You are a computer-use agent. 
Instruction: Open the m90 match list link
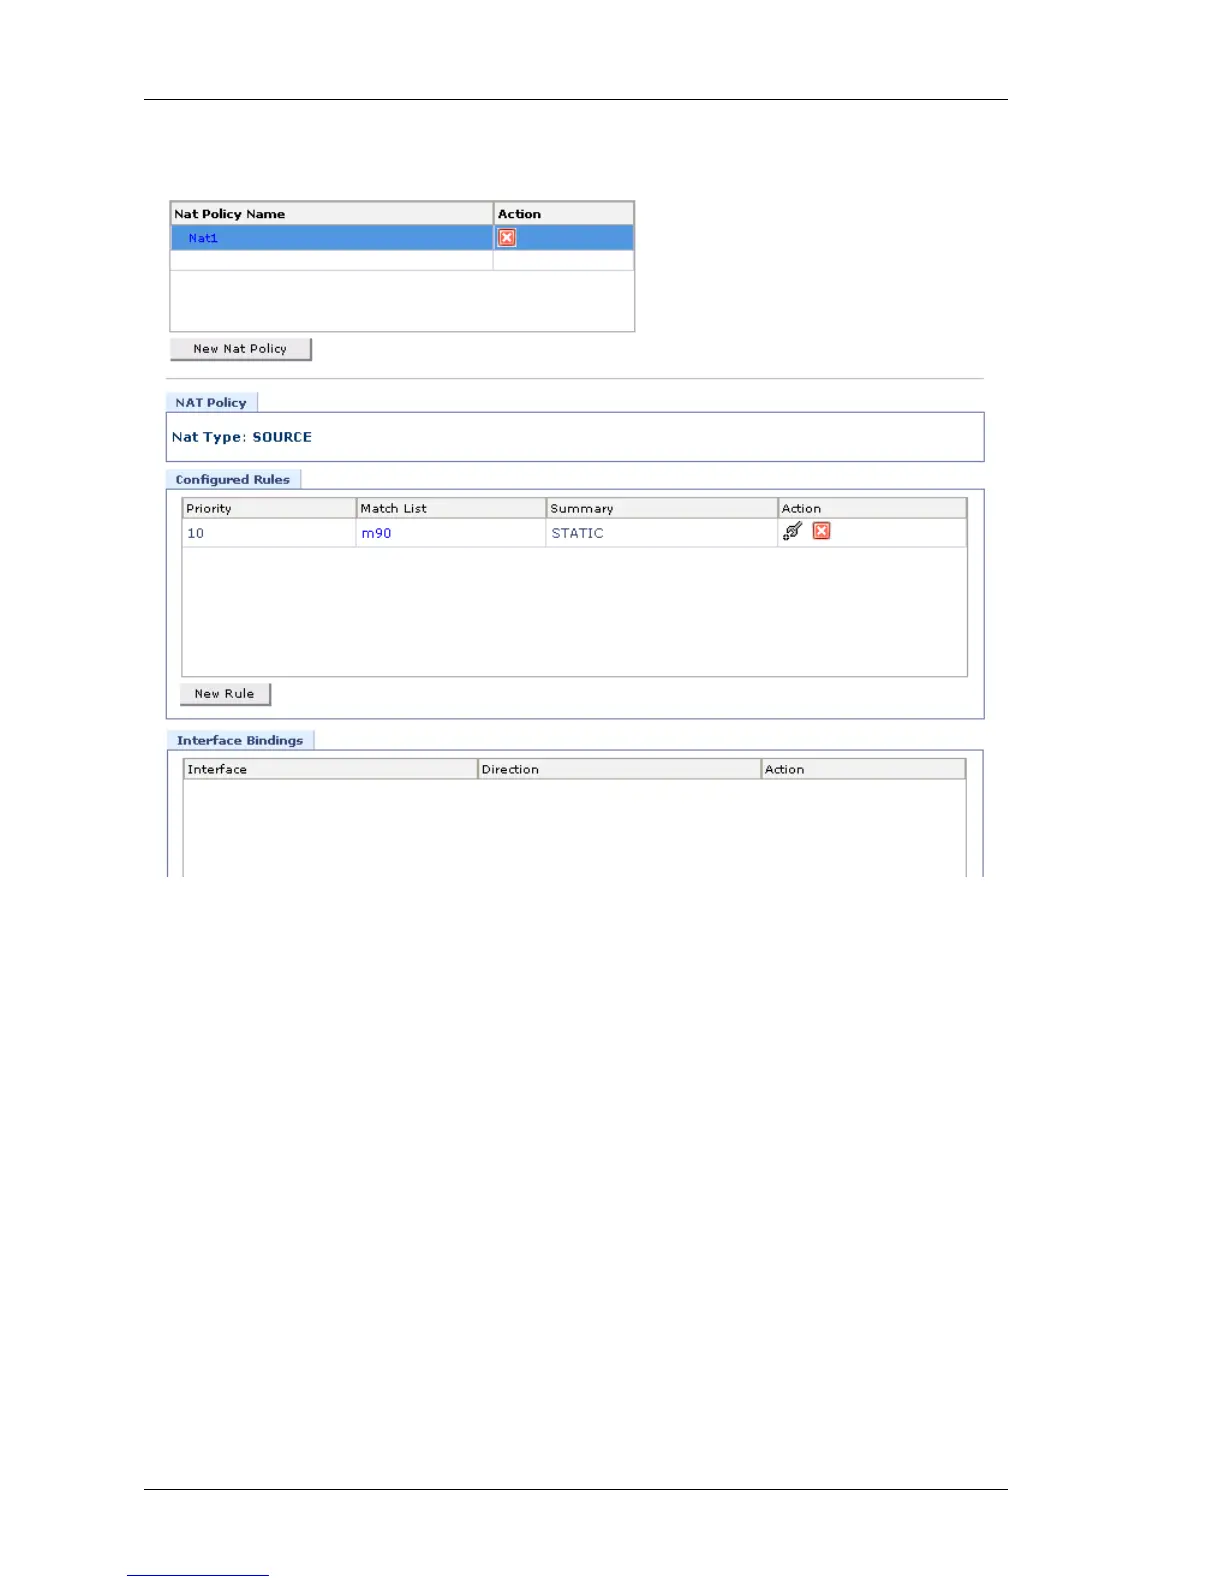[x=376, y=533]
